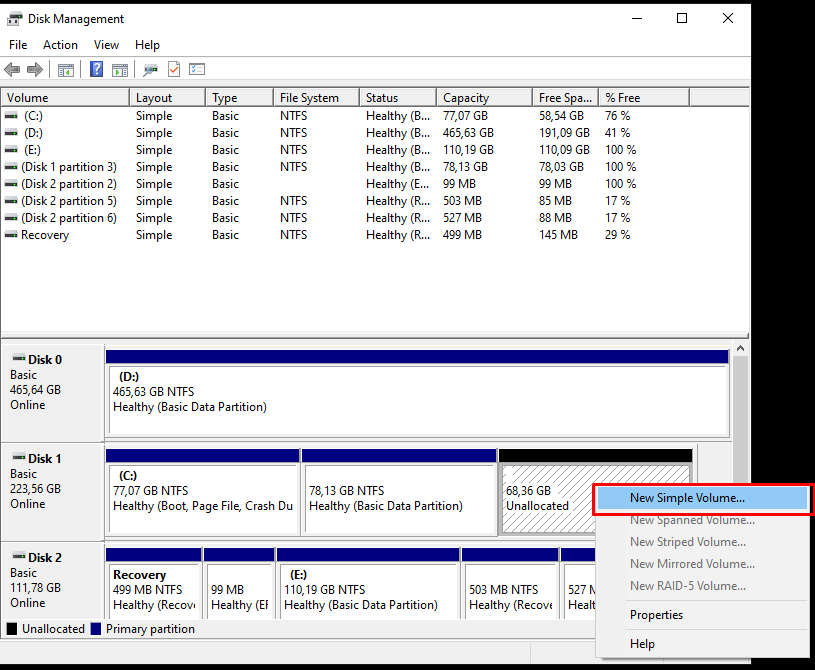Select the (C:) partition on Disk 1
The image size is (815, 670).
pyautogui.click(x=202, y=490)
